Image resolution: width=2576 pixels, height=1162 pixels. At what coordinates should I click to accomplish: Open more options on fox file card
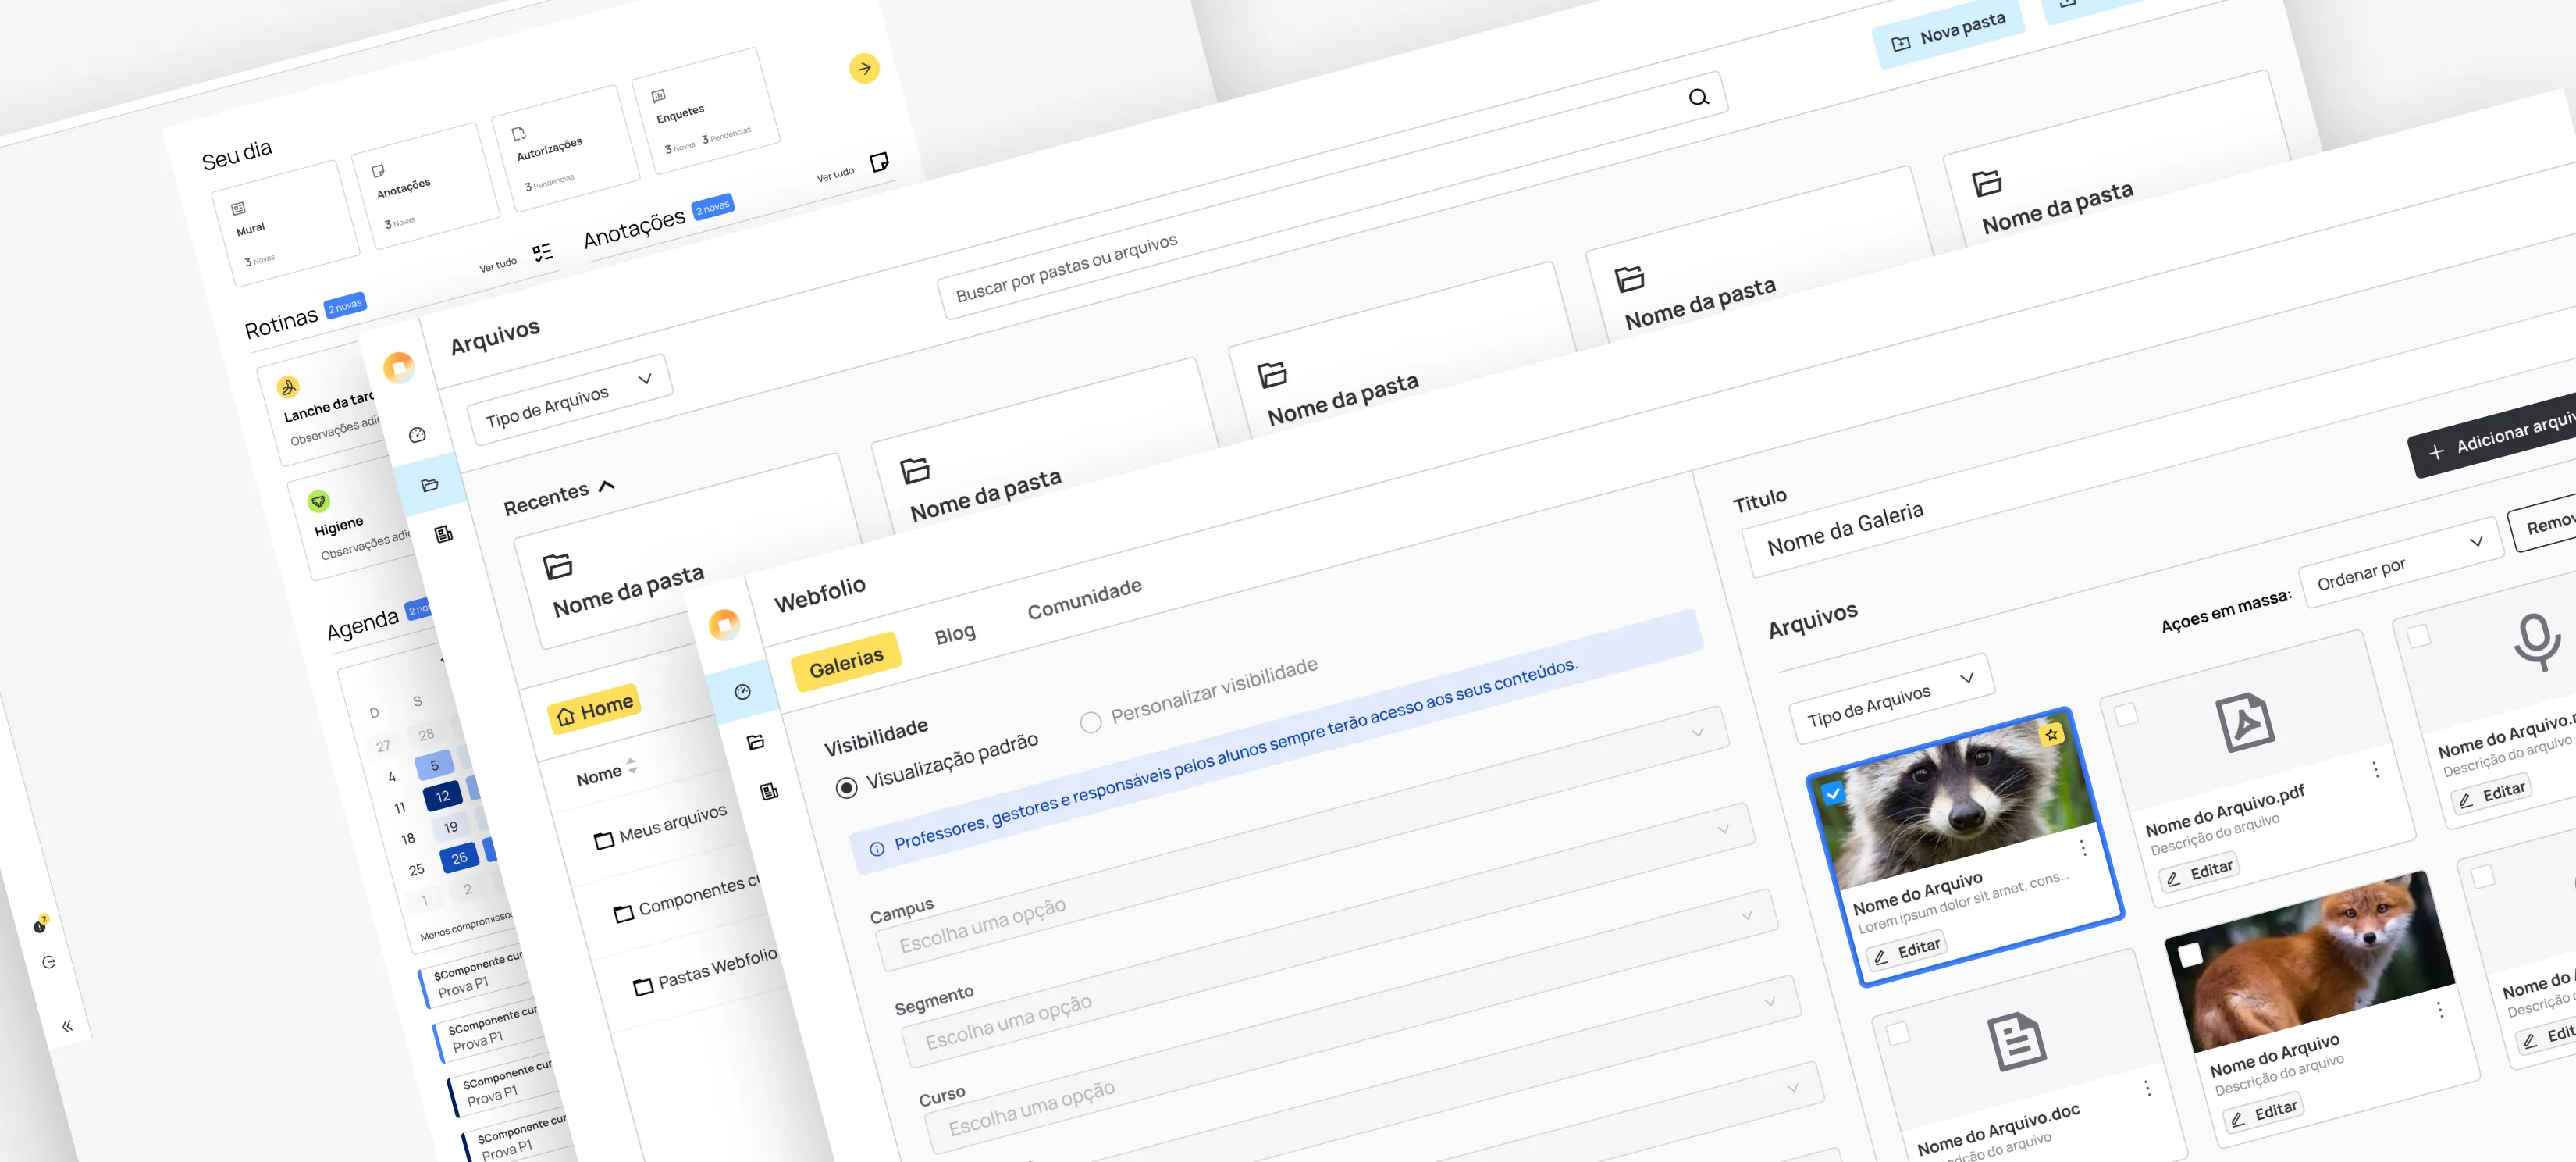coord(2440,1010)
